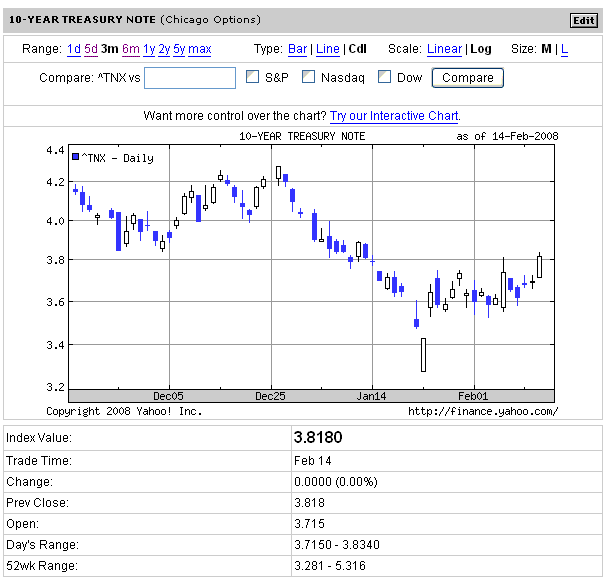Switch chart type to Line

tap(327, 49)
